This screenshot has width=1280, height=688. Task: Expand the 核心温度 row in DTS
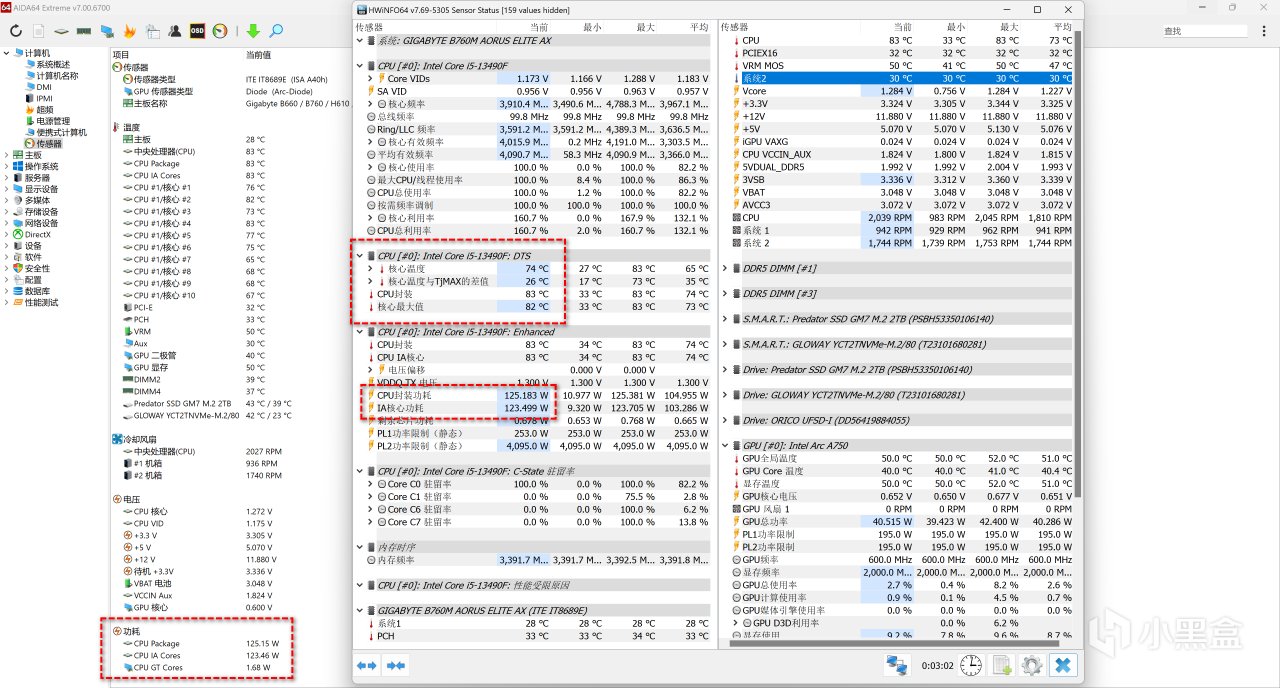coord(371,269)
